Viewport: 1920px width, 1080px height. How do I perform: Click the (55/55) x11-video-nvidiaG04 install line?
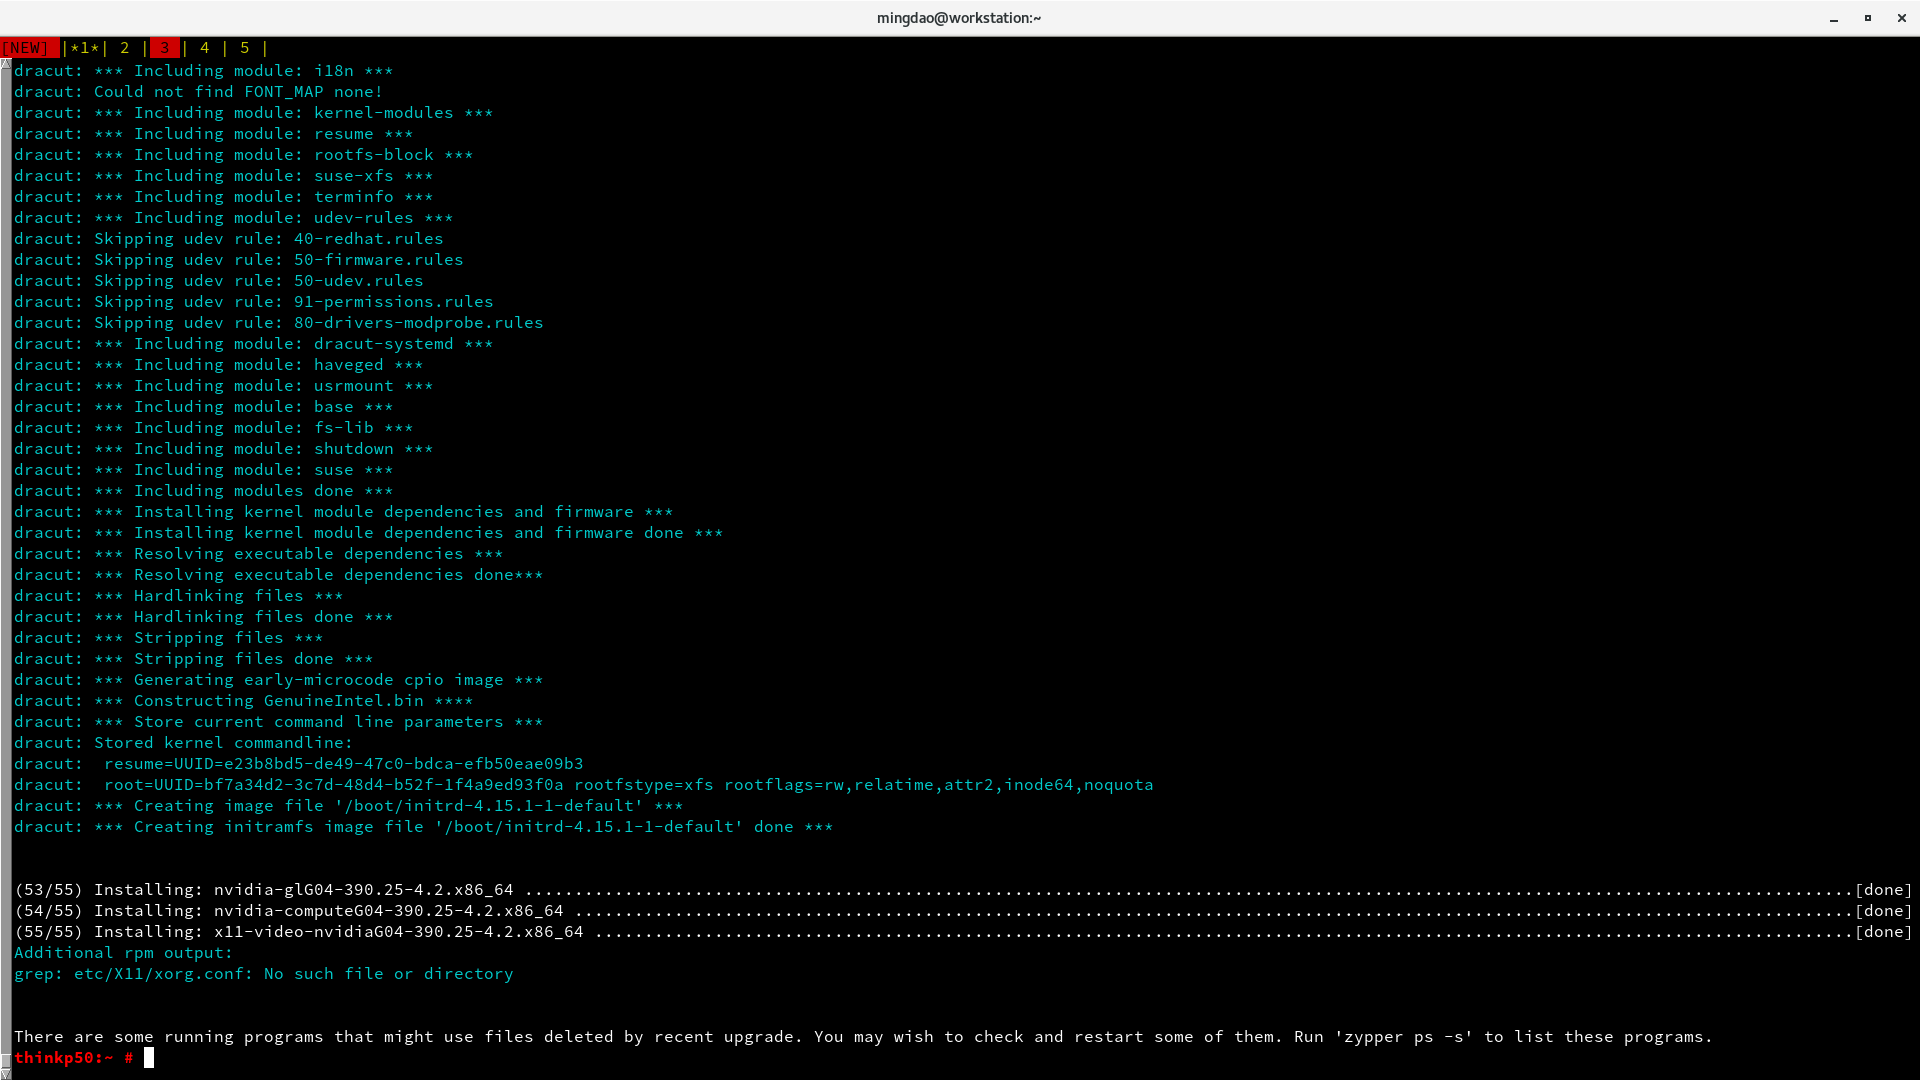[963, 932]
